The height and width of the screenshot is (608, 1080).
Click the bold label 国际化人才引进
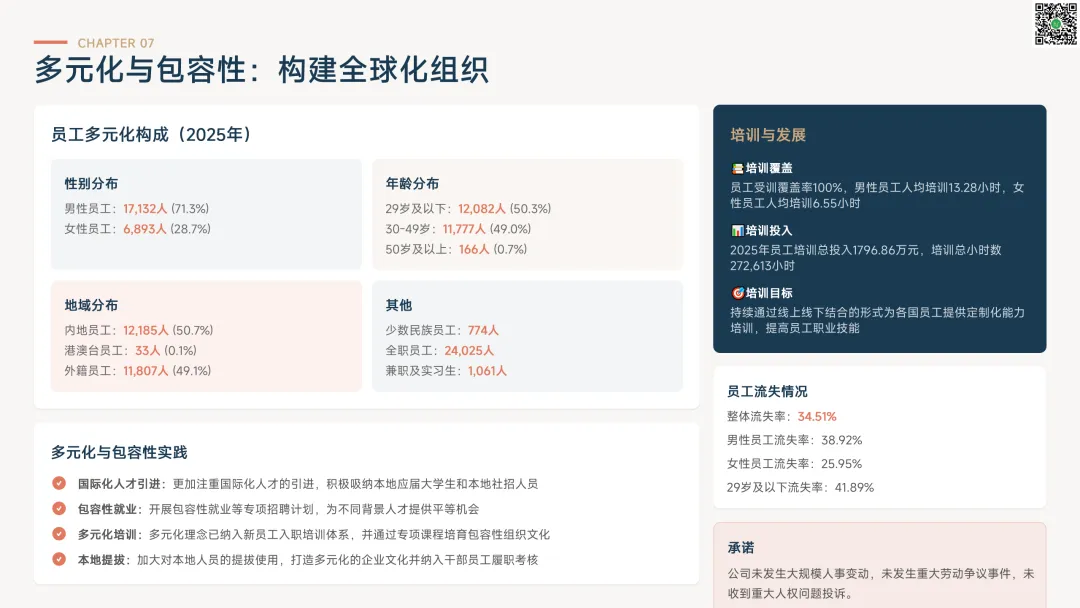pyautogui.click(x=119, y=484)
